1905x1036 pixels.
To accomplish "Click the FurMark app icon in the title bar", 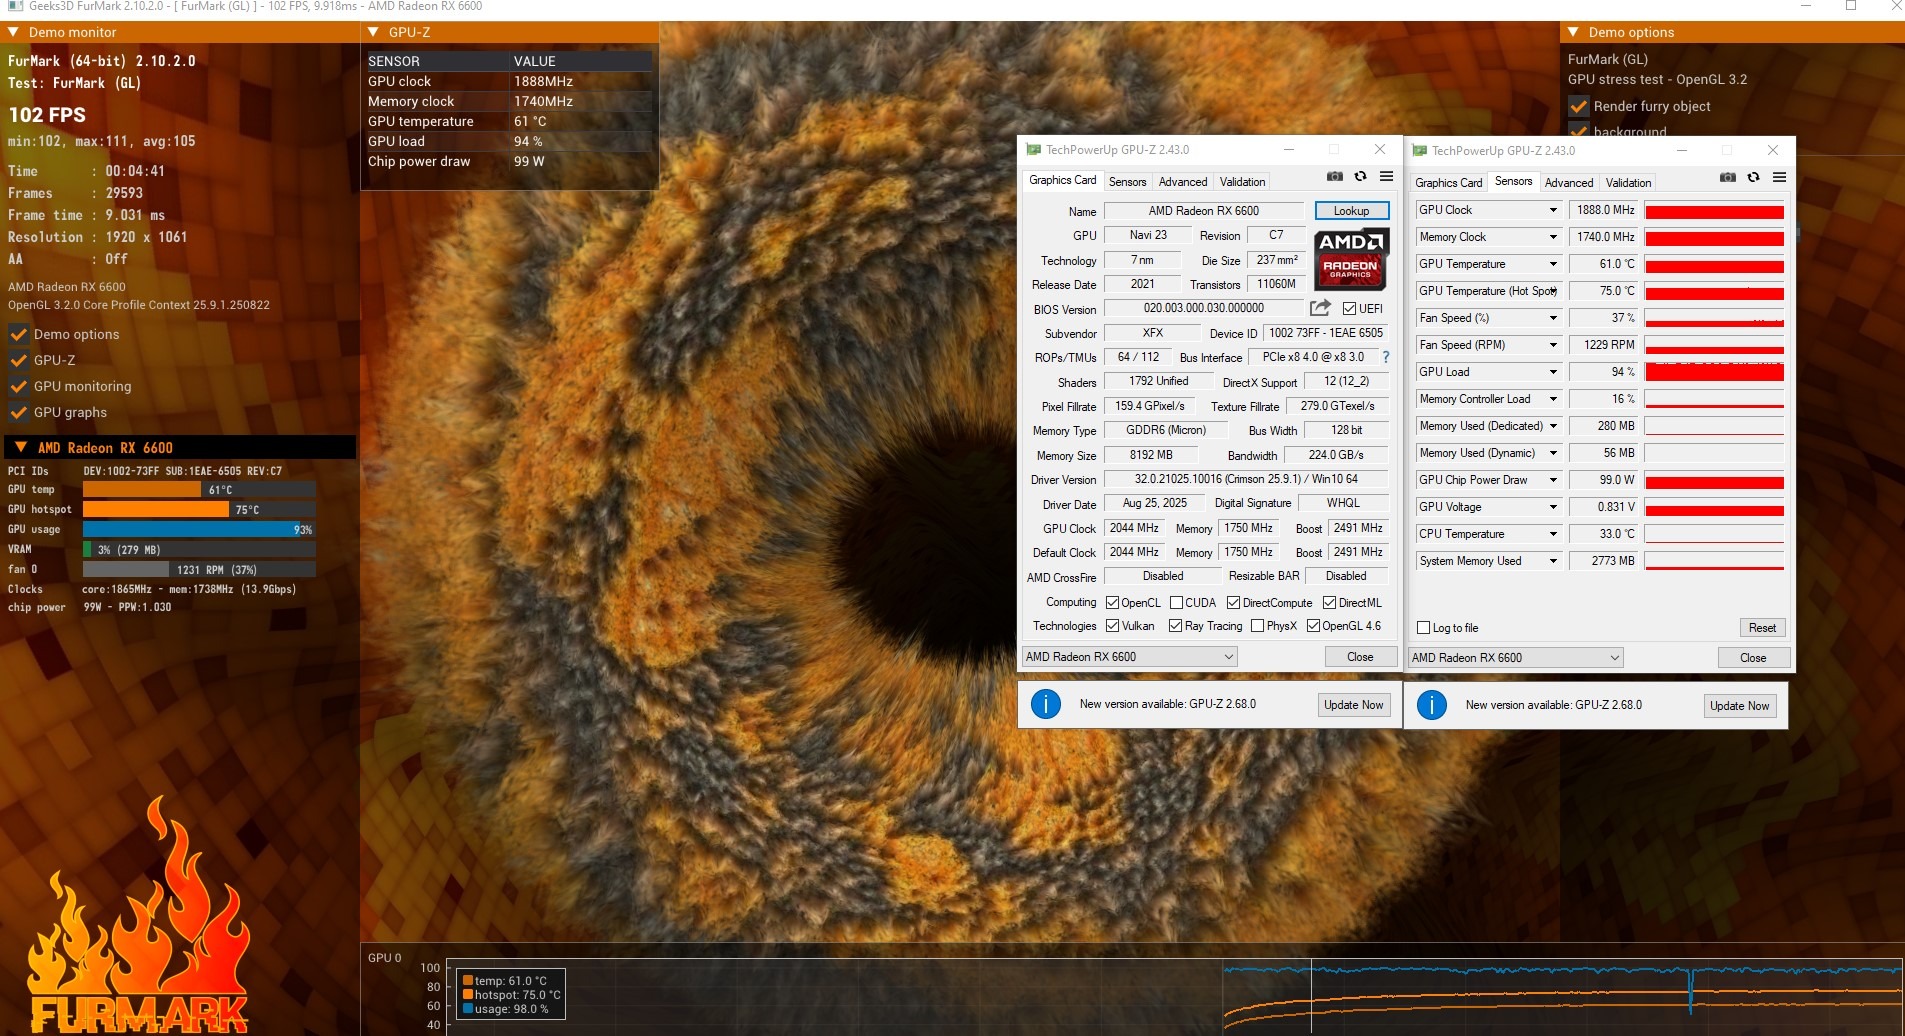I will click(x=14, y=6).
